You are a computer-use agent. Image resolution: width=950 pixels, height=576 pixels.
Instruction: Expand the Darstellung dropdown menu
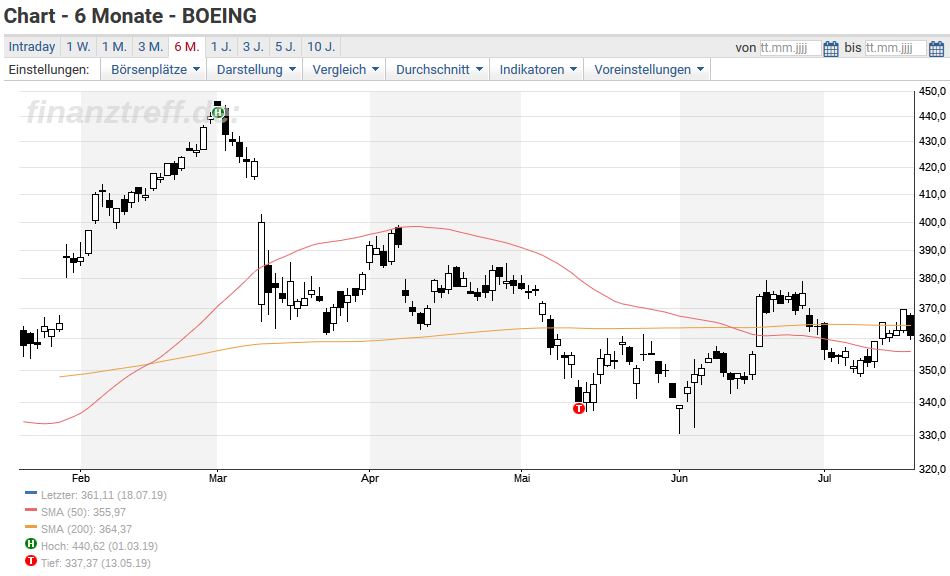click(255, 70)
